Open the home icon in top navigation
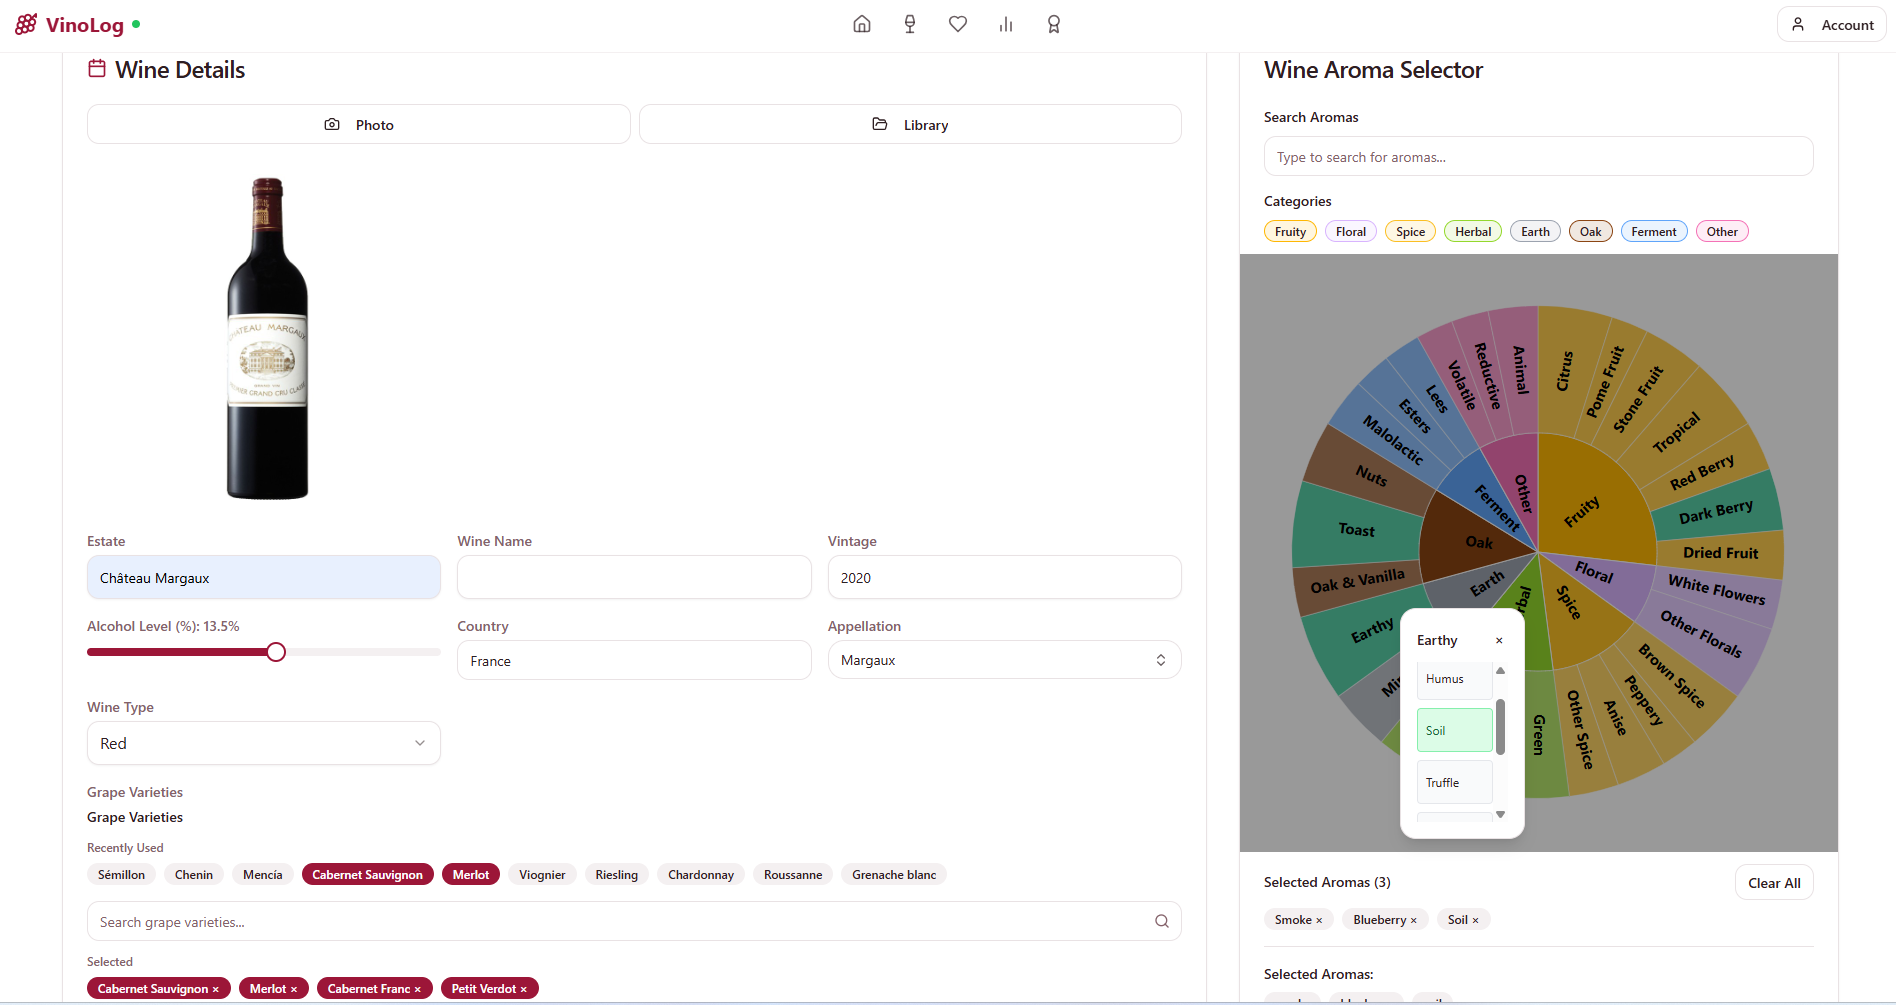The width and height of the screenshot is (1896, 1005). tap(862, 24)
